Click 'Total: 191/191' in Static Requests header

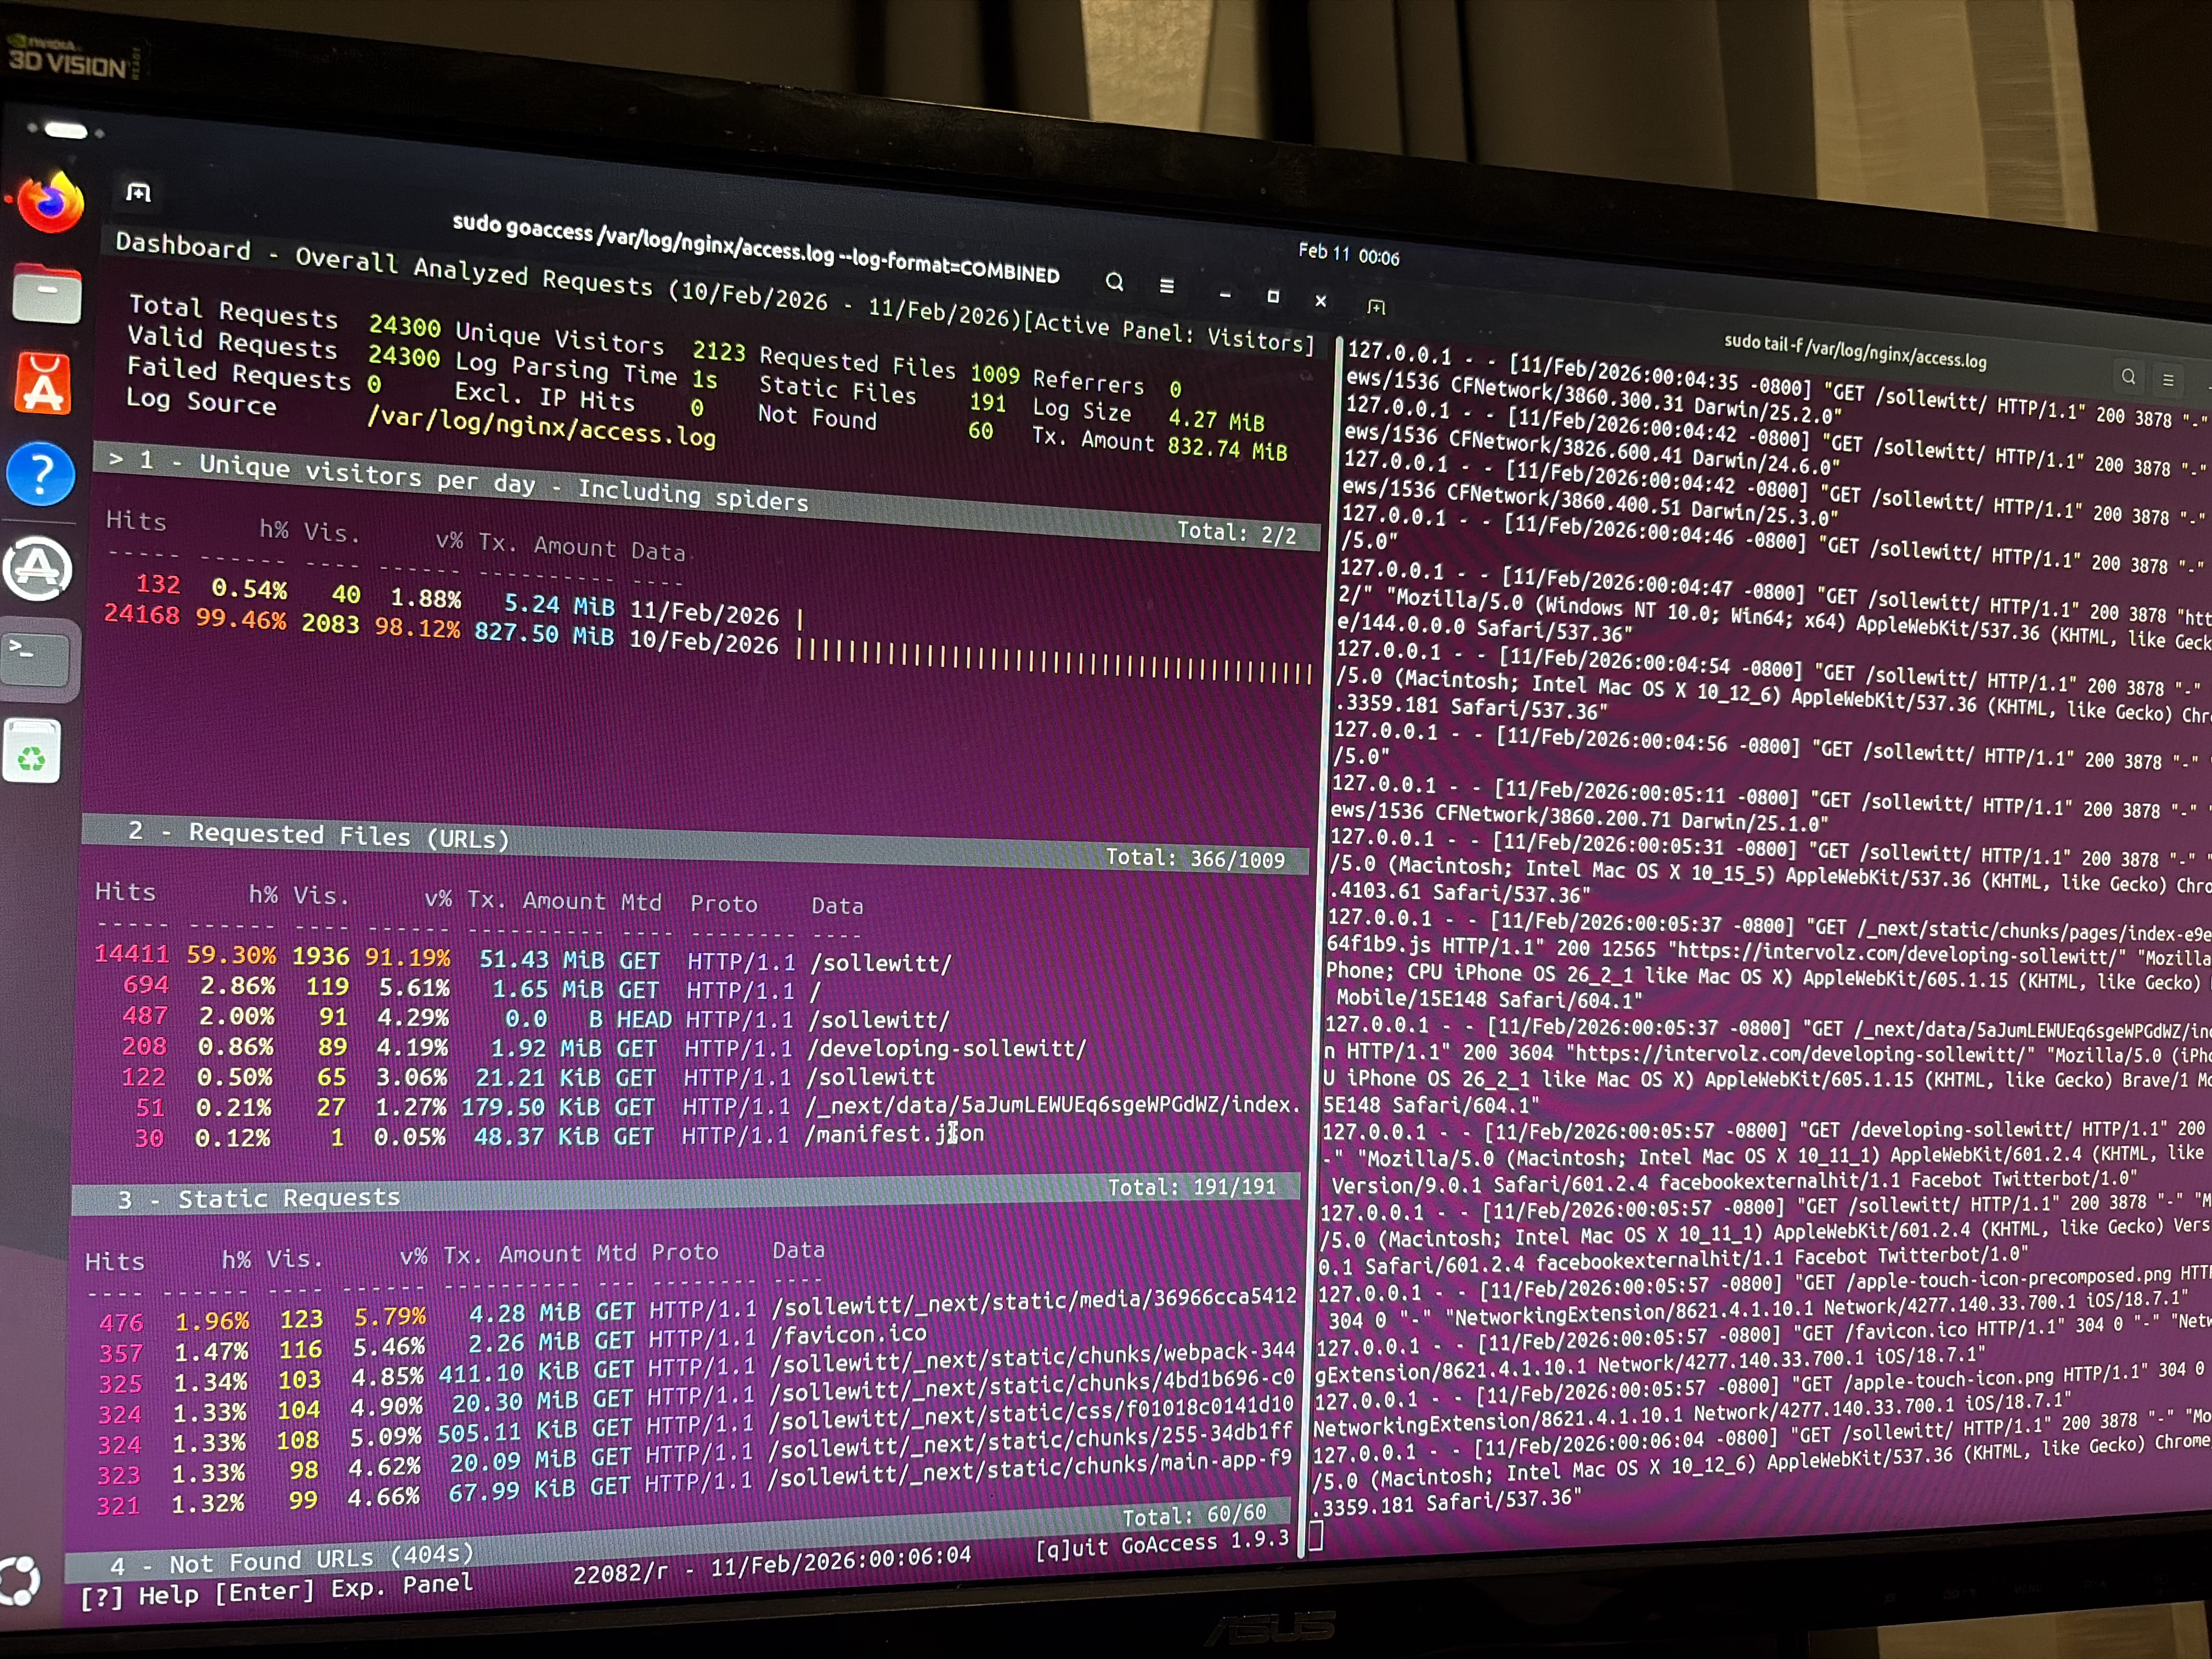coord(1192,1187)
